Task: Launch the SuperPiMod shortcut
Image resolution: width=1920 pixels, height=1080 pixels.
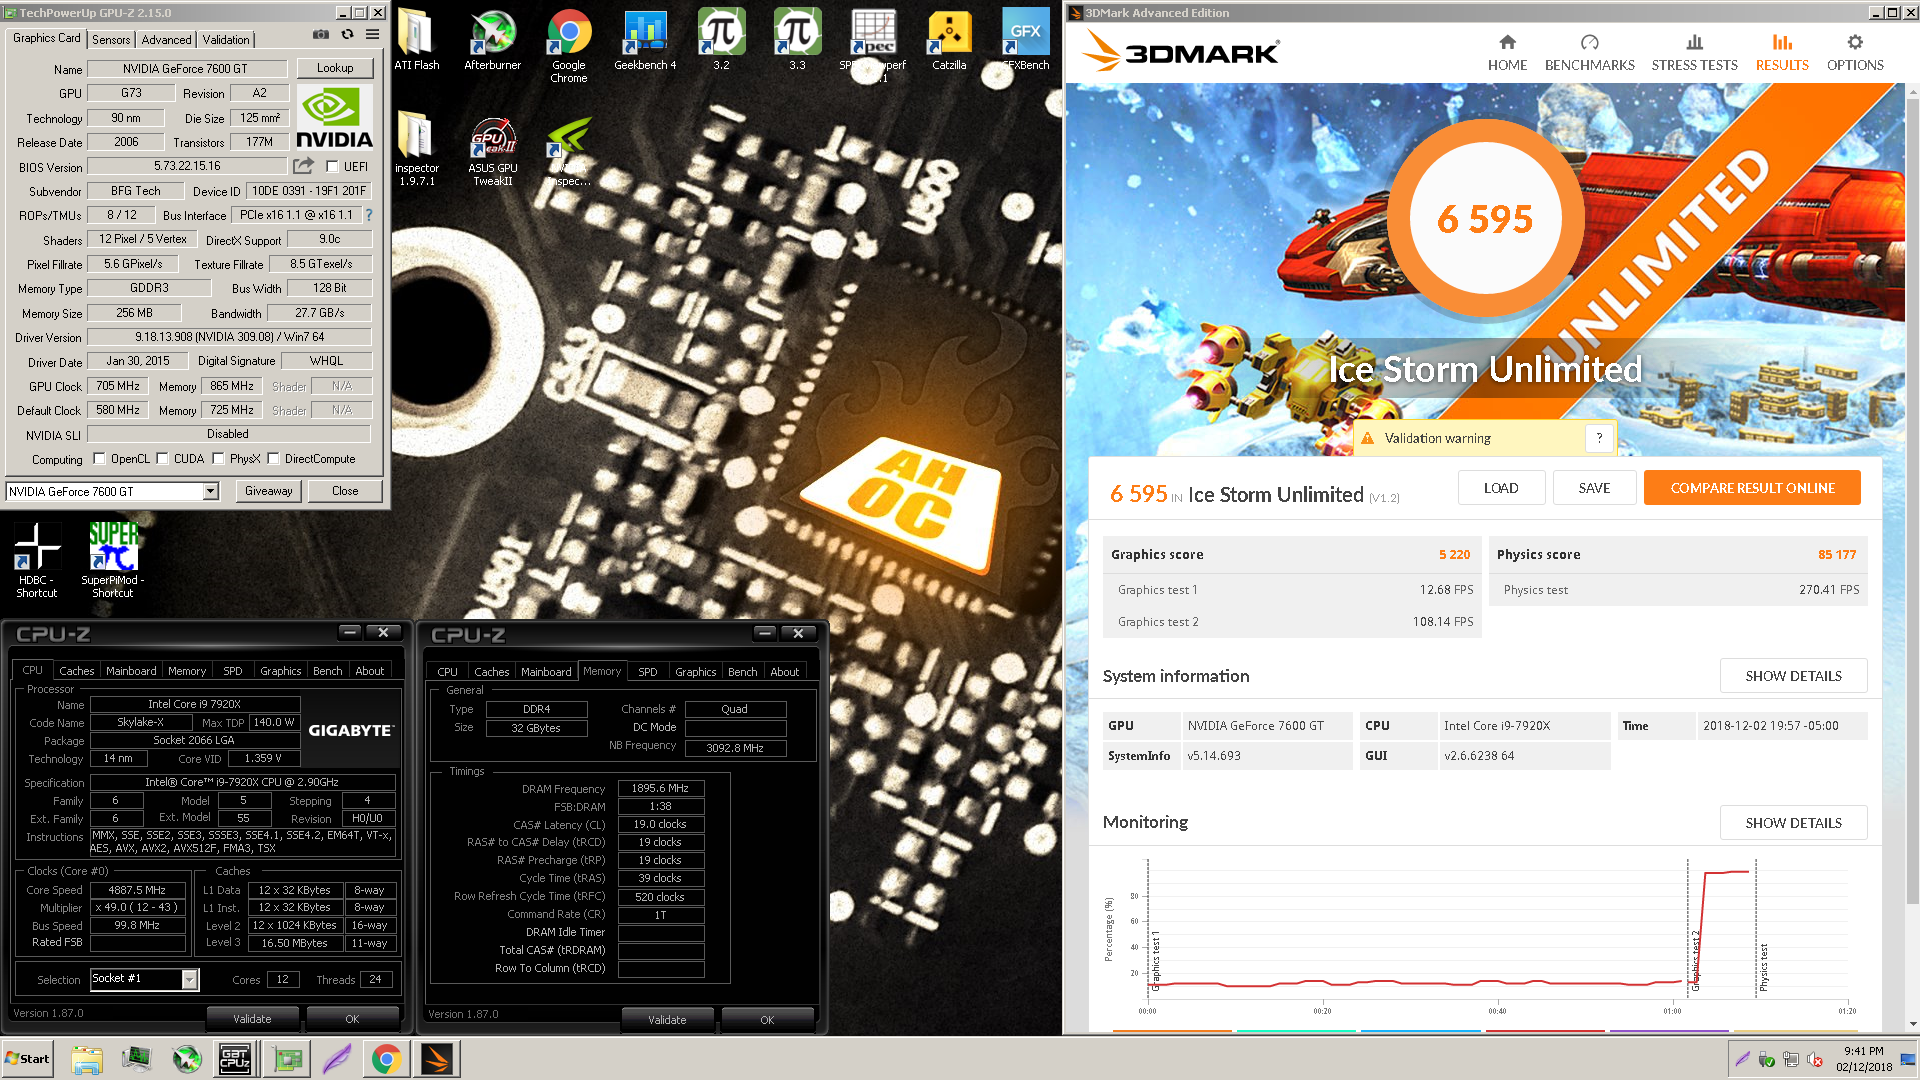Action: coord(112,560)
